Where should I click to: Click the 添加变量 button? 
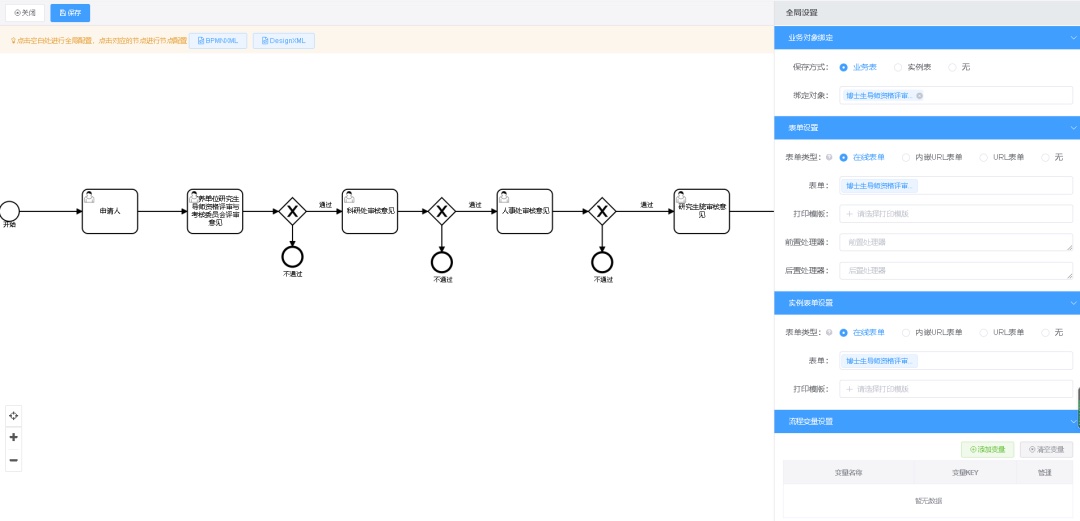pos(987,450)
